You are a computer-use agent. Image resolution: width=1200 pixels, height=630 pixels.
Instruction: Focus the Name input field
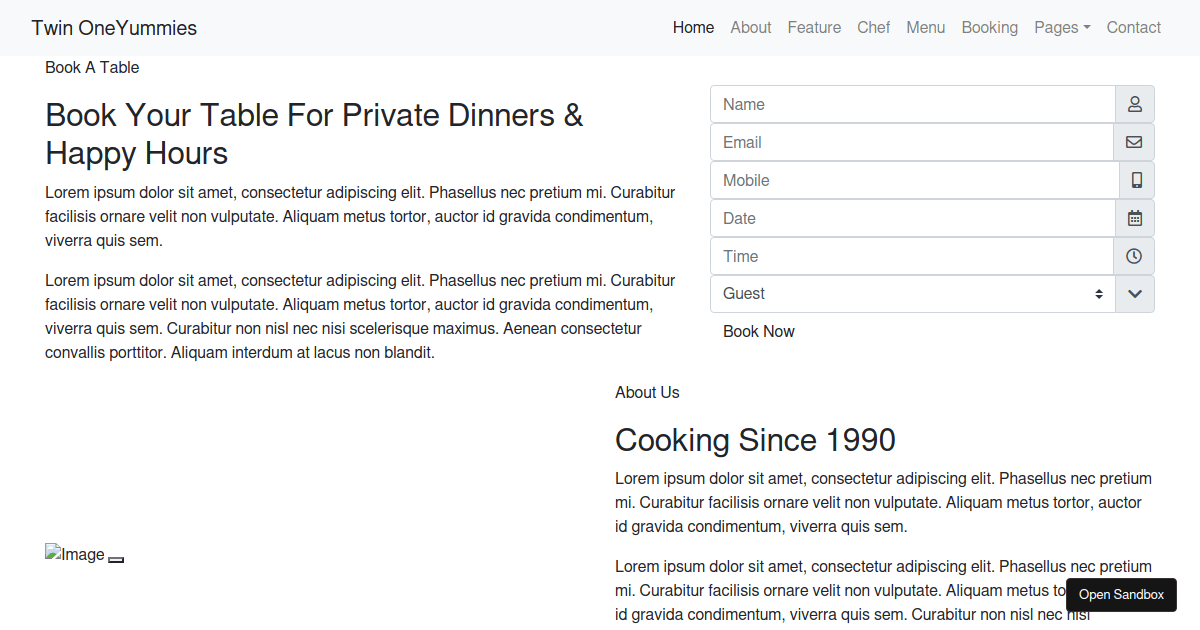(912, 104)
